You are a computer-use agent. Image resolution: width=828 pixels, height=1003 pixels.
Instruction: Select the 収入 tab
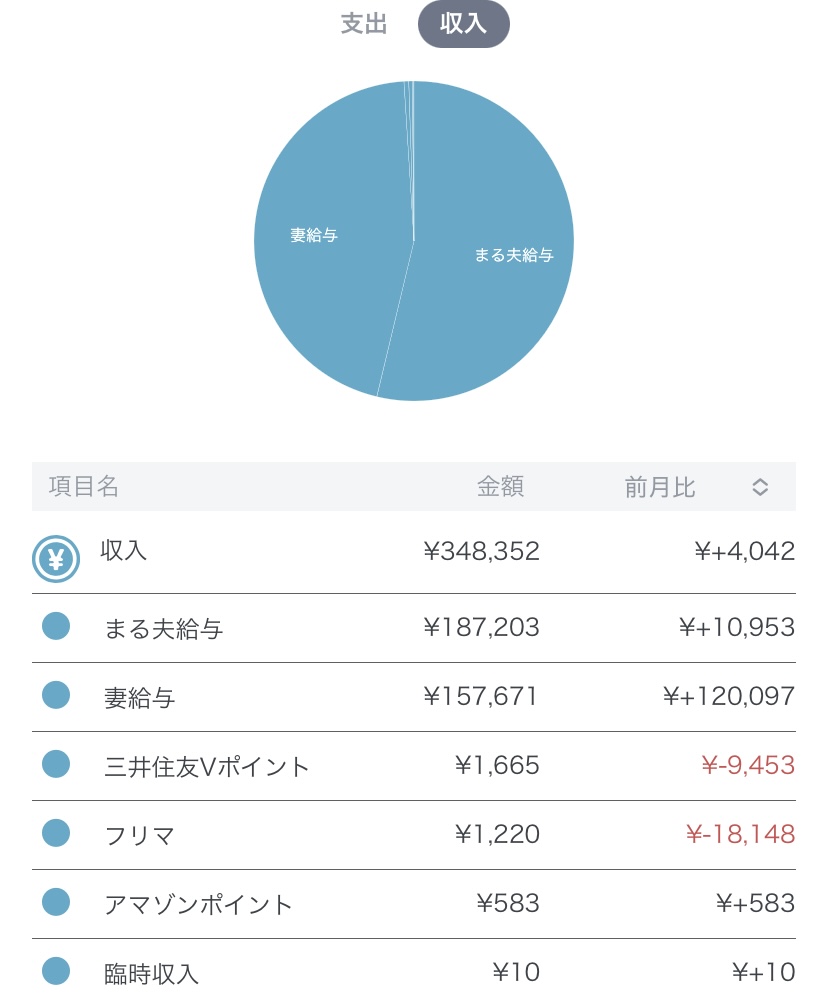[x=463, y=25]
